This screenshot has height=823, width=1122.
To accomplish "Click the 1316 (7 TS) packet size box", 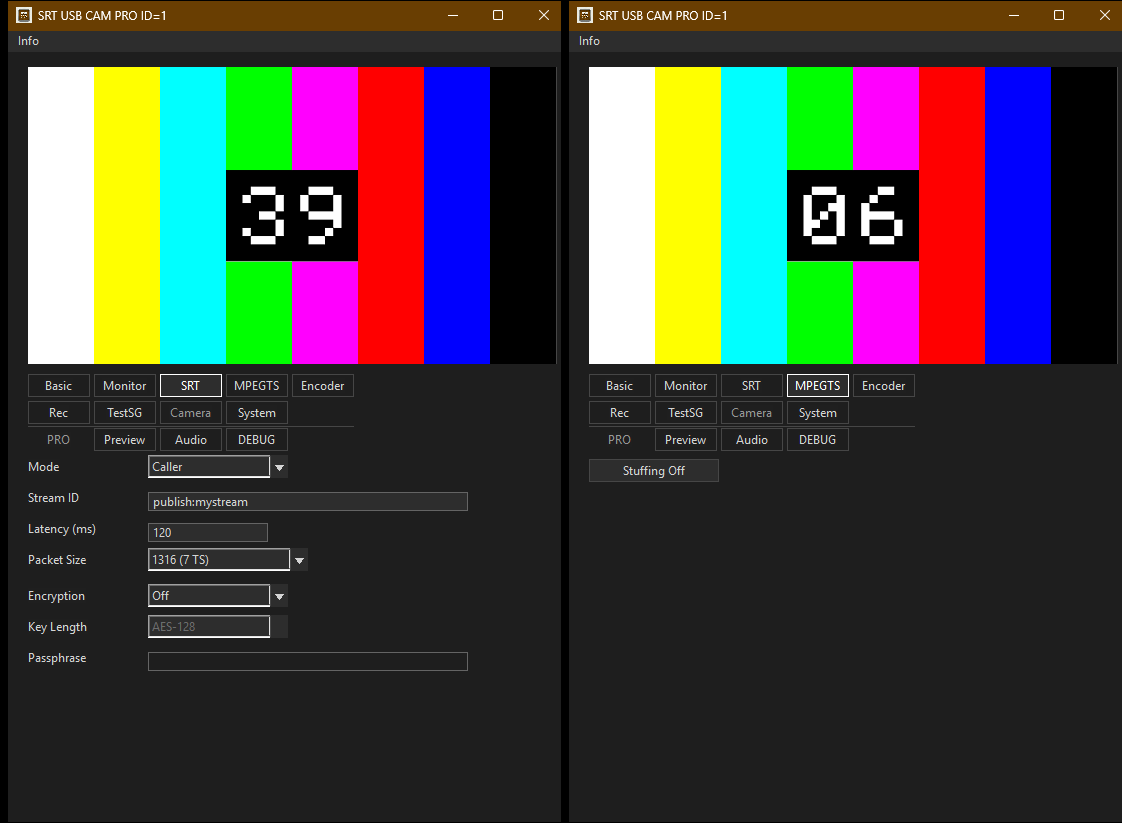I will 219,560.
